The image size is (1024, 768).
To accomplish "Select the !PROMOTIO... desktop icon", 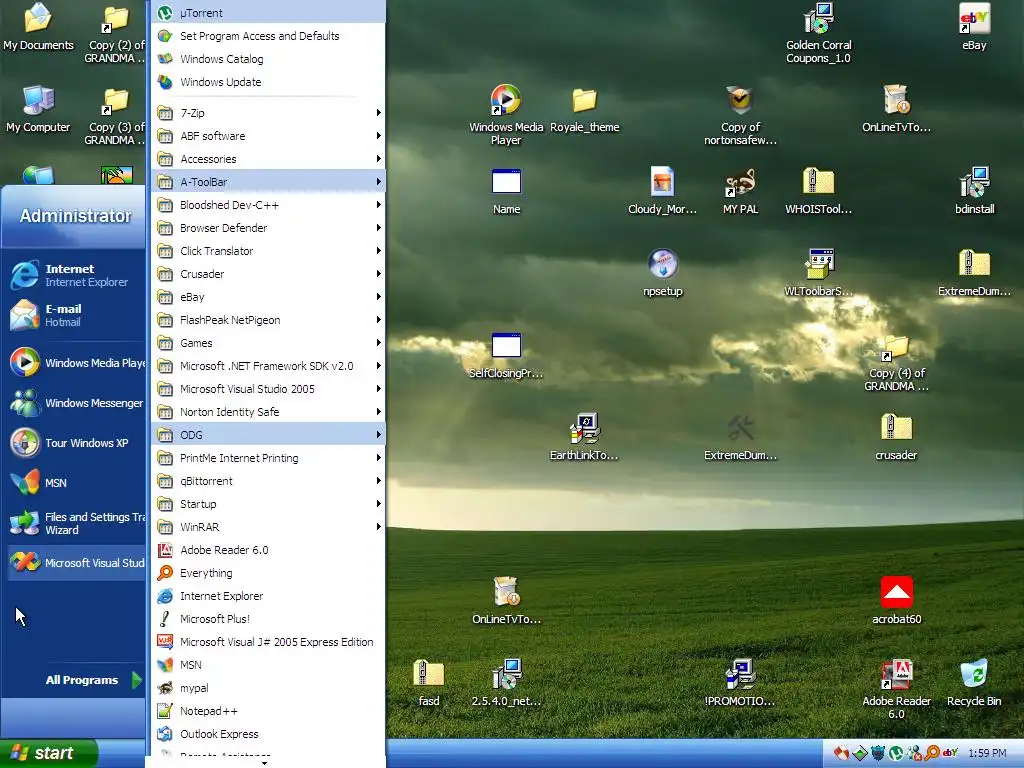I will [740, 682].
